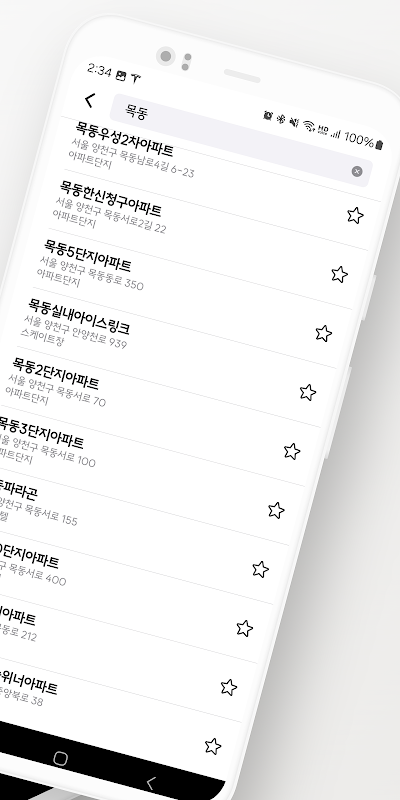Favorite the 목동서로 155 result
Screen dimensions: 400x800
[276, 510]
